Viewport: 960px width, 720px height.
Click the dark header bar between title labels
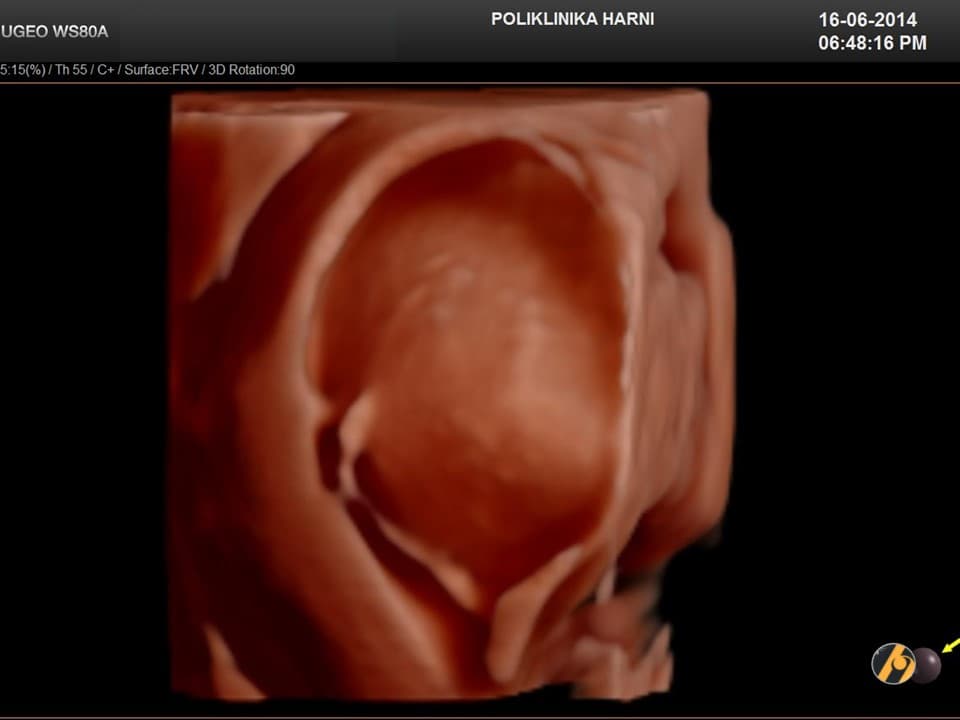[300, 30]
